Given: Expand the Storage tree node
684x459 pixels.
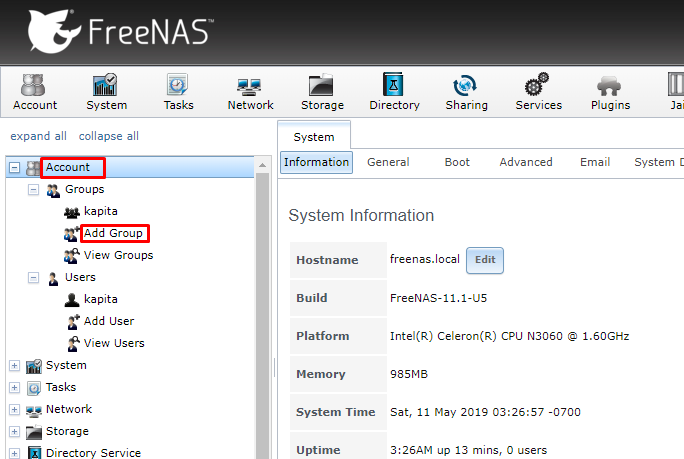Looking at the screenshot, I should pos(14,432).
